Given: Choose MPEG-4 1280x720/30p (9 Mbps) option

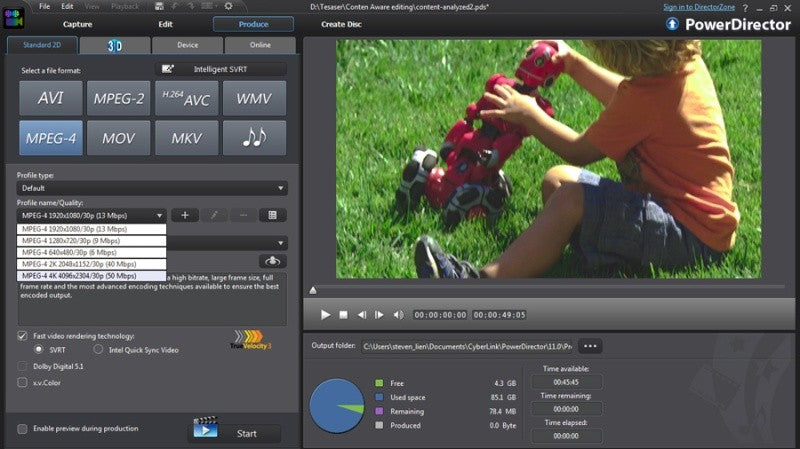Looking at the screenshot, I should point(91,241).
